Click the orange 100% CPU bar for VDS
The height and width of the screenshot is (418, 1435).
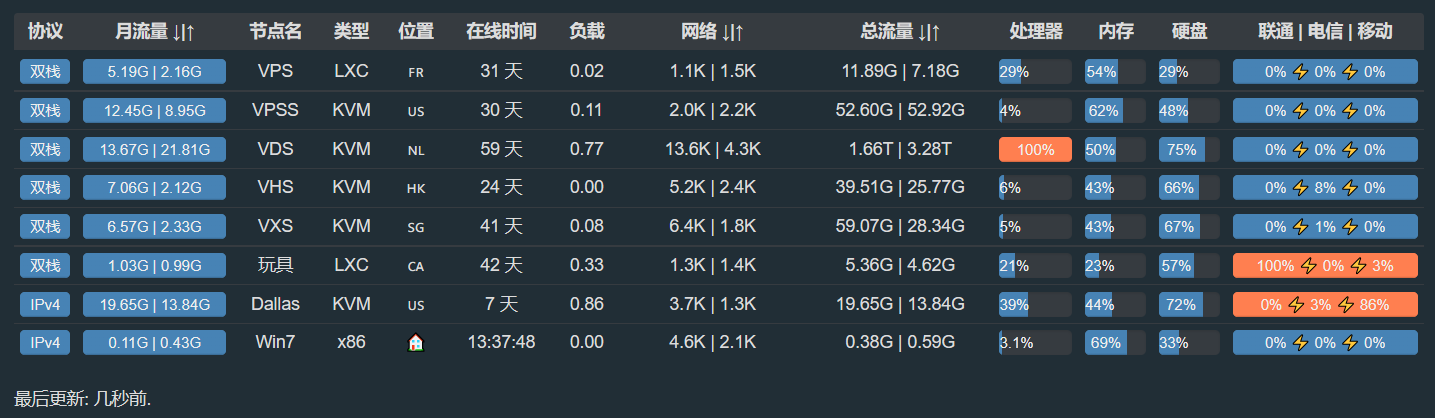pos(1035,150)
